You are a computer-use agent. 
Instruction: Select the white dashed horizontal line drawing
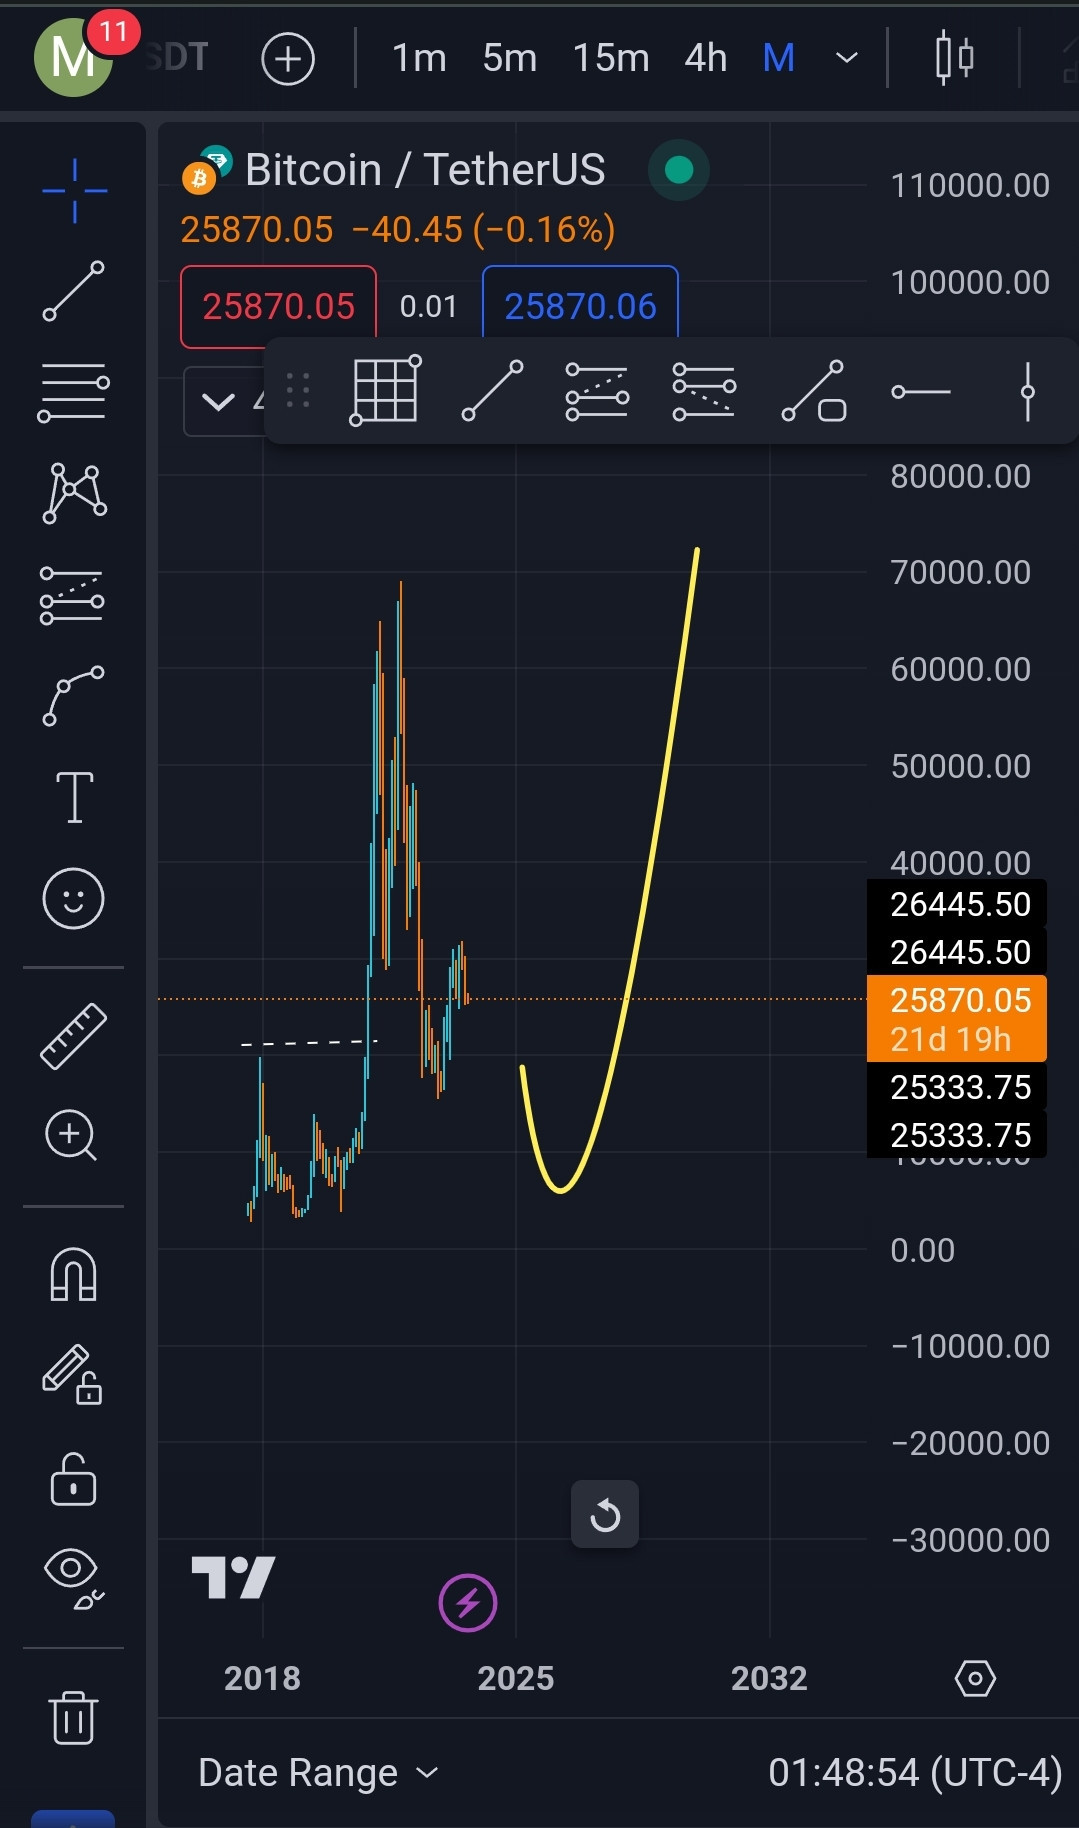point(308,1043)
